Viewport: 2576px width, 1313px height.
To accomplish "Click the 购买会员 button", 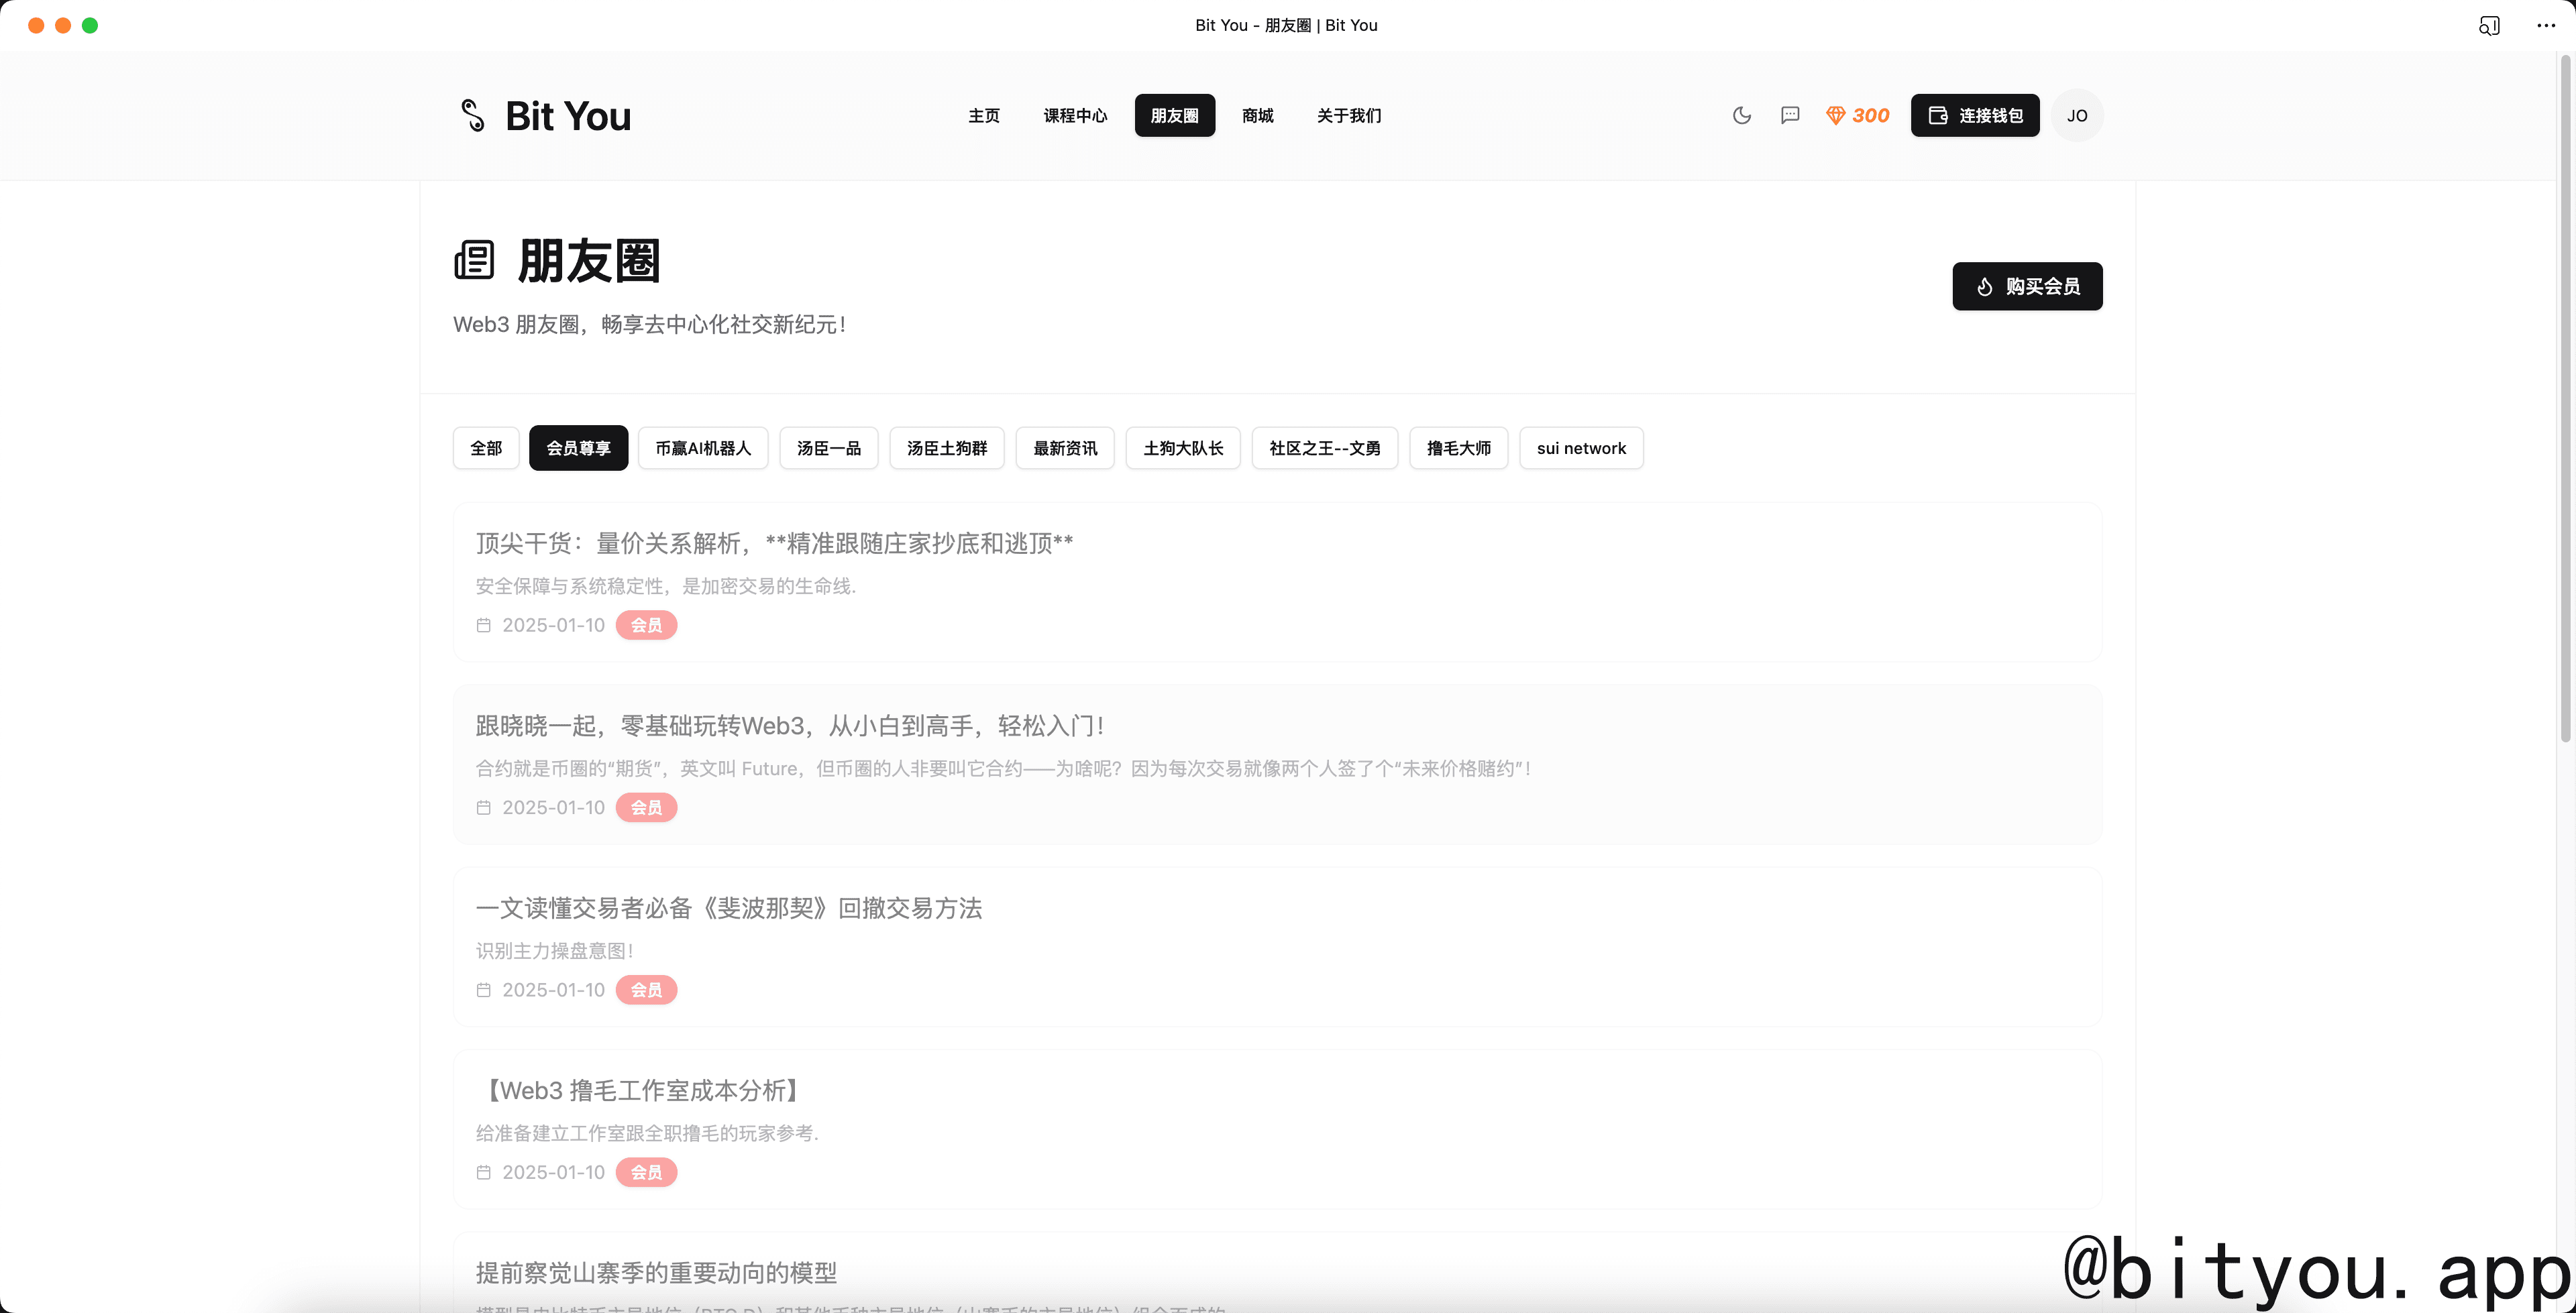I will pyautogui.click(x=2027, y=286).
